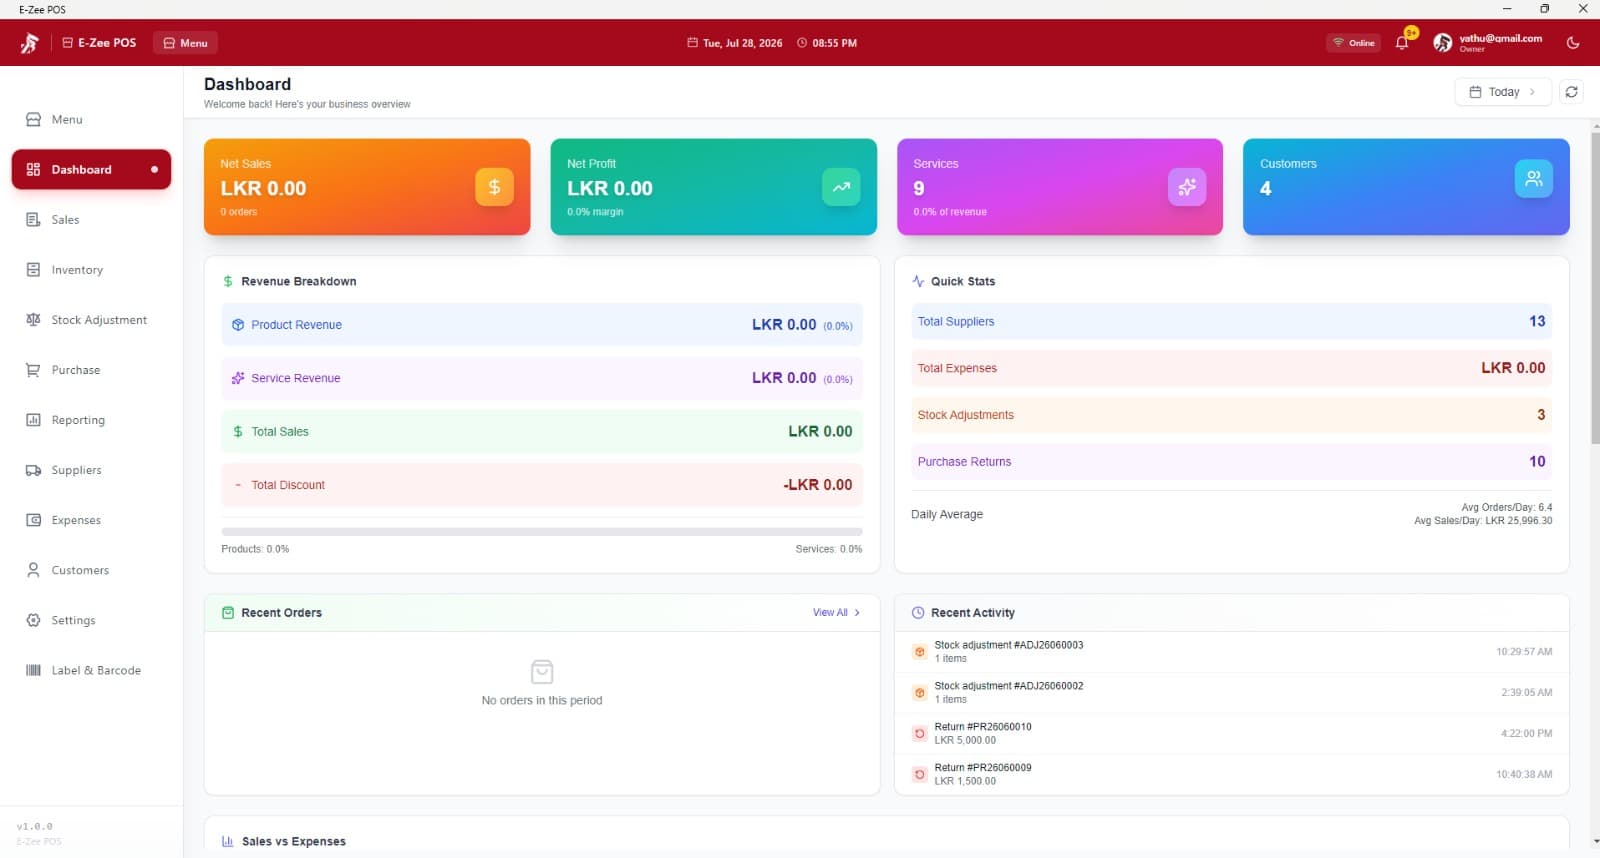Screen dimensions: 1600x858
Task: Click the E-Zee POS runner logo icon
Action: pyautogui.click(x=29, y=43)
